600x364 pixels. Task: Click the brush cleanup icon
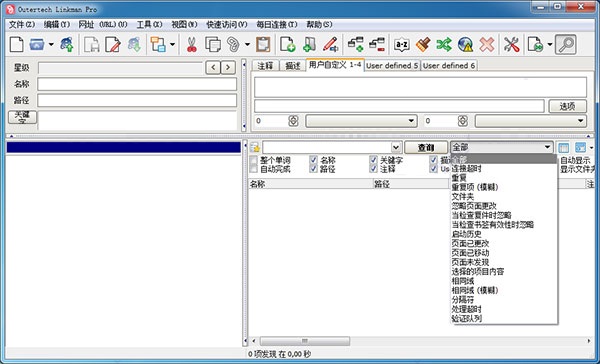coord(423,44)
